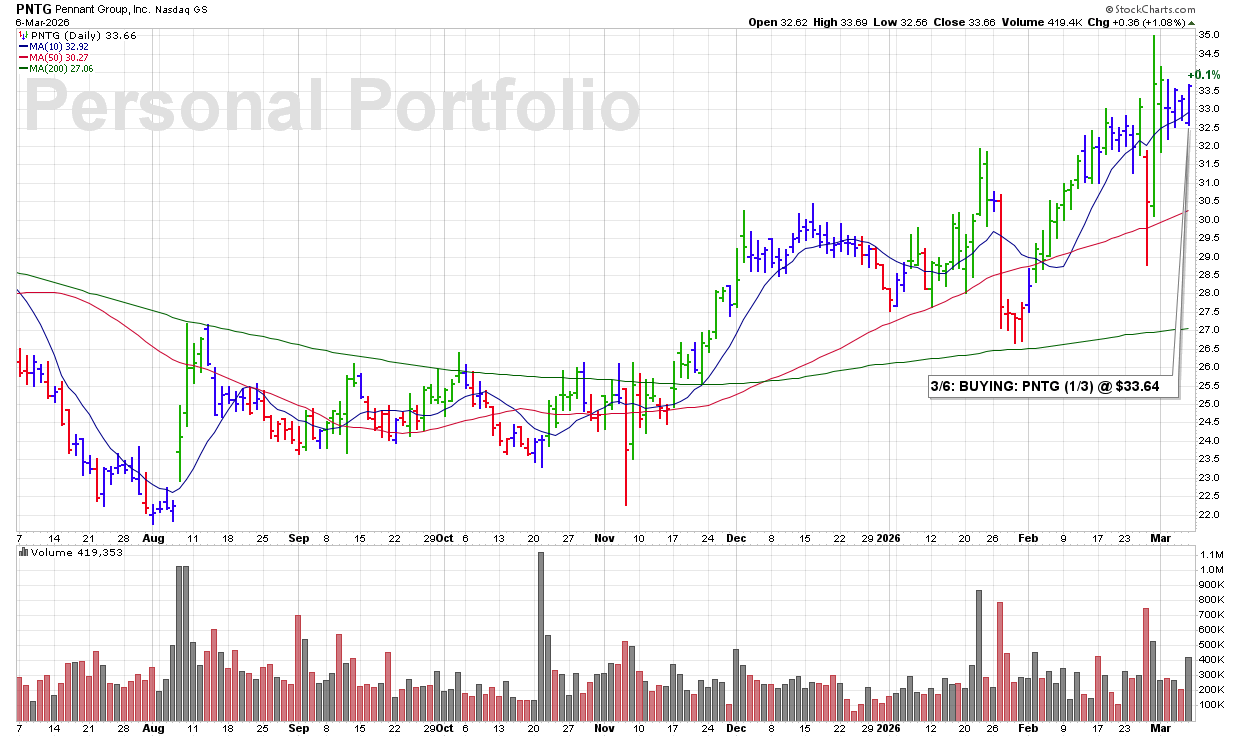The width and height of the screenshot is (1240, 737).
Task: Click the red MA(50) legend line marker
Action: tap(22, 57)
